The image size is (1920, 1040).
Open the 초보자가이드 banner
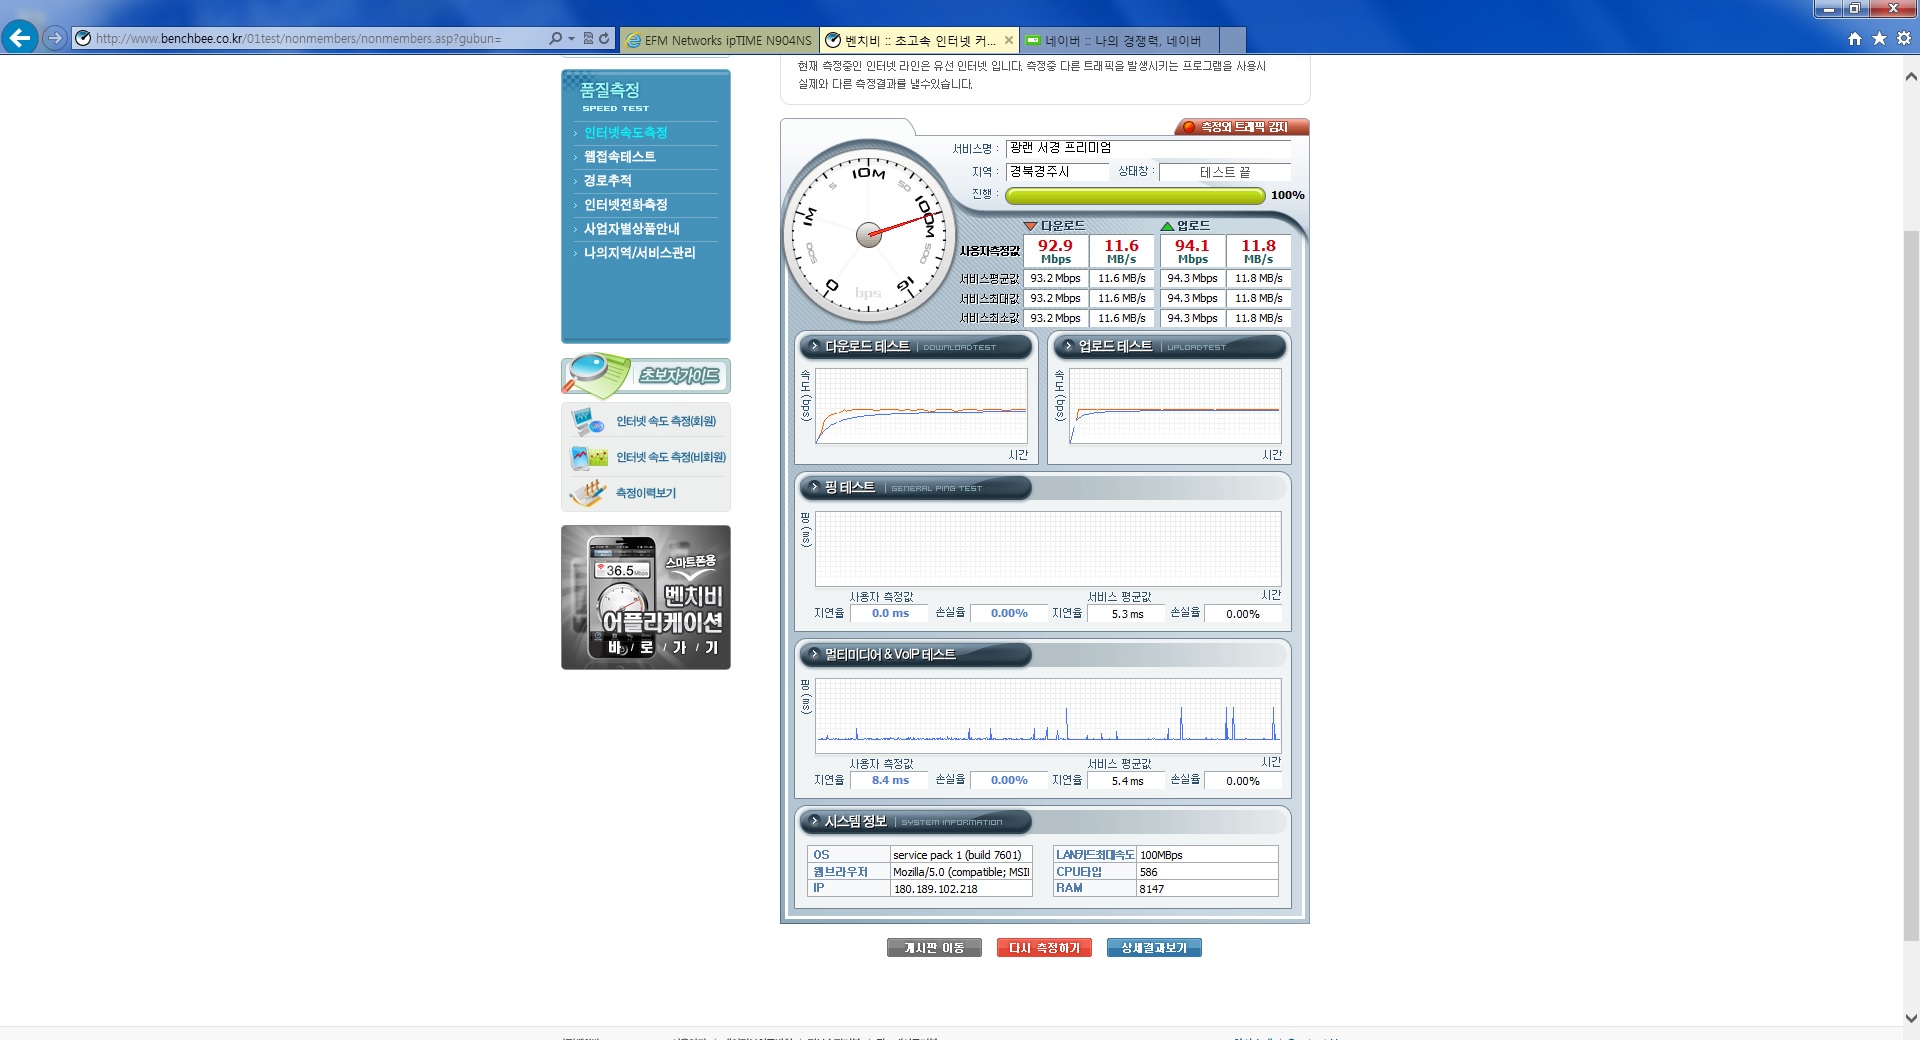(646, 375)
